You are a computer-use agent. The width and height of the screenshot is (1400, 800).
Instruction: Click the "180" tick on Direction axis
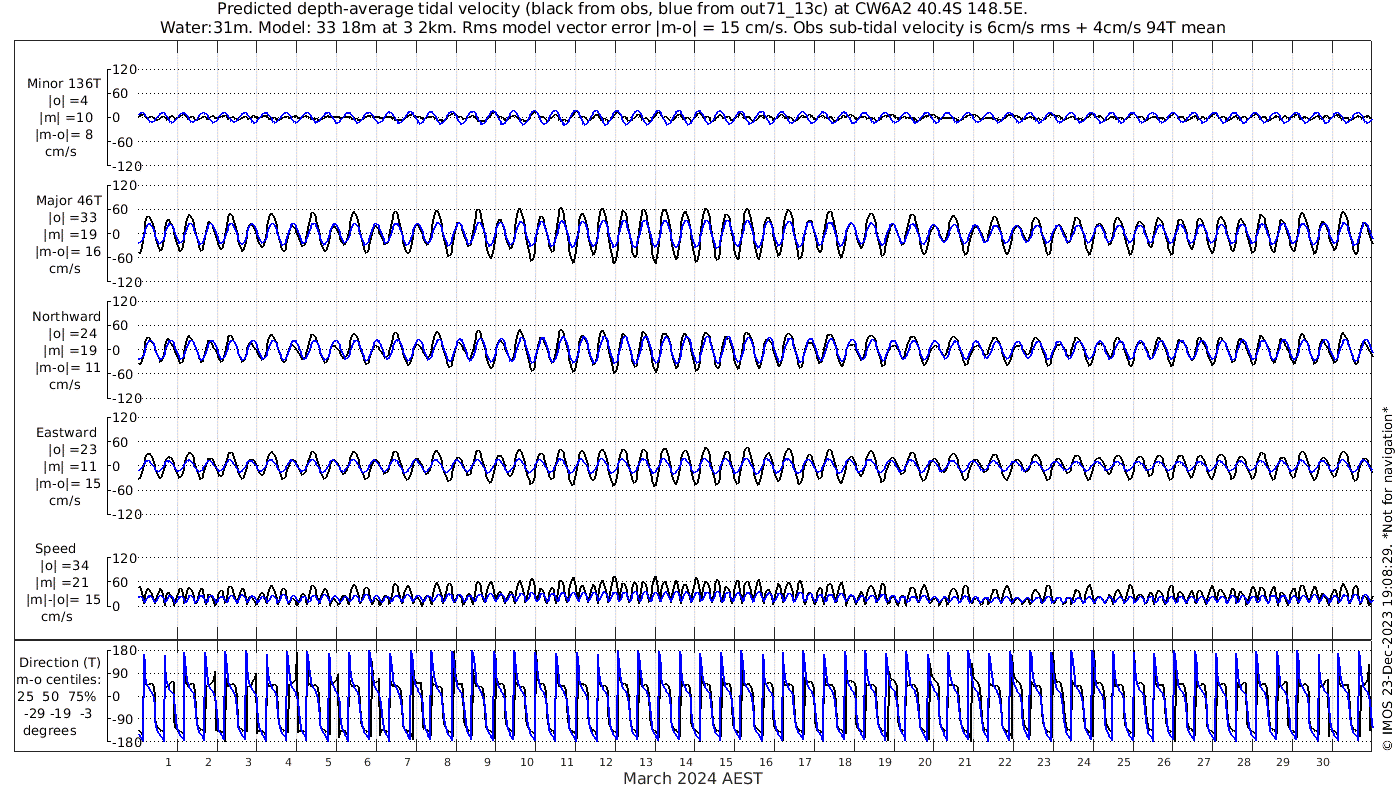[125, 651]
